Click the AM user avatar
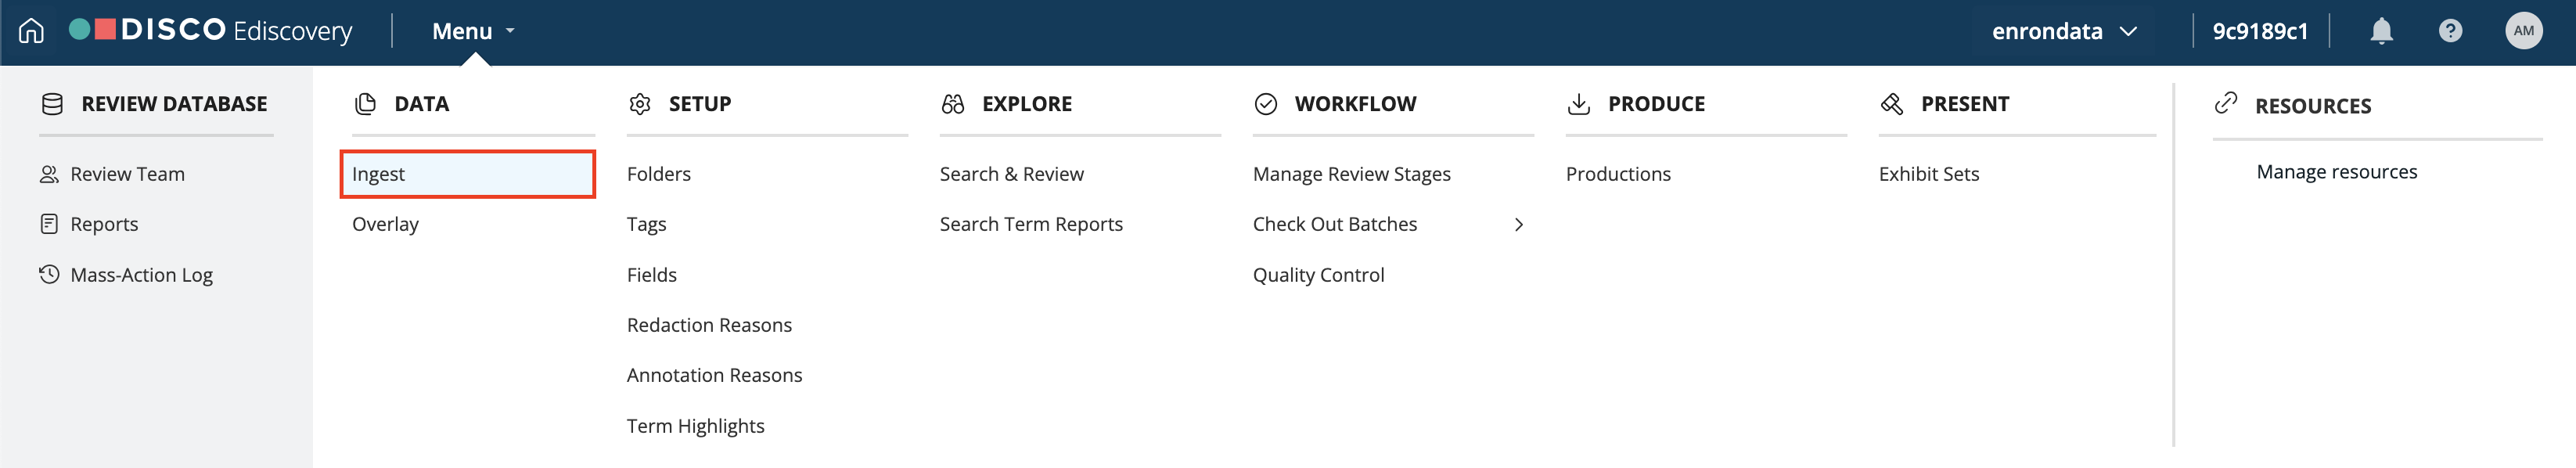Viewport: 2576px width, 468px height. (2523, 31)
